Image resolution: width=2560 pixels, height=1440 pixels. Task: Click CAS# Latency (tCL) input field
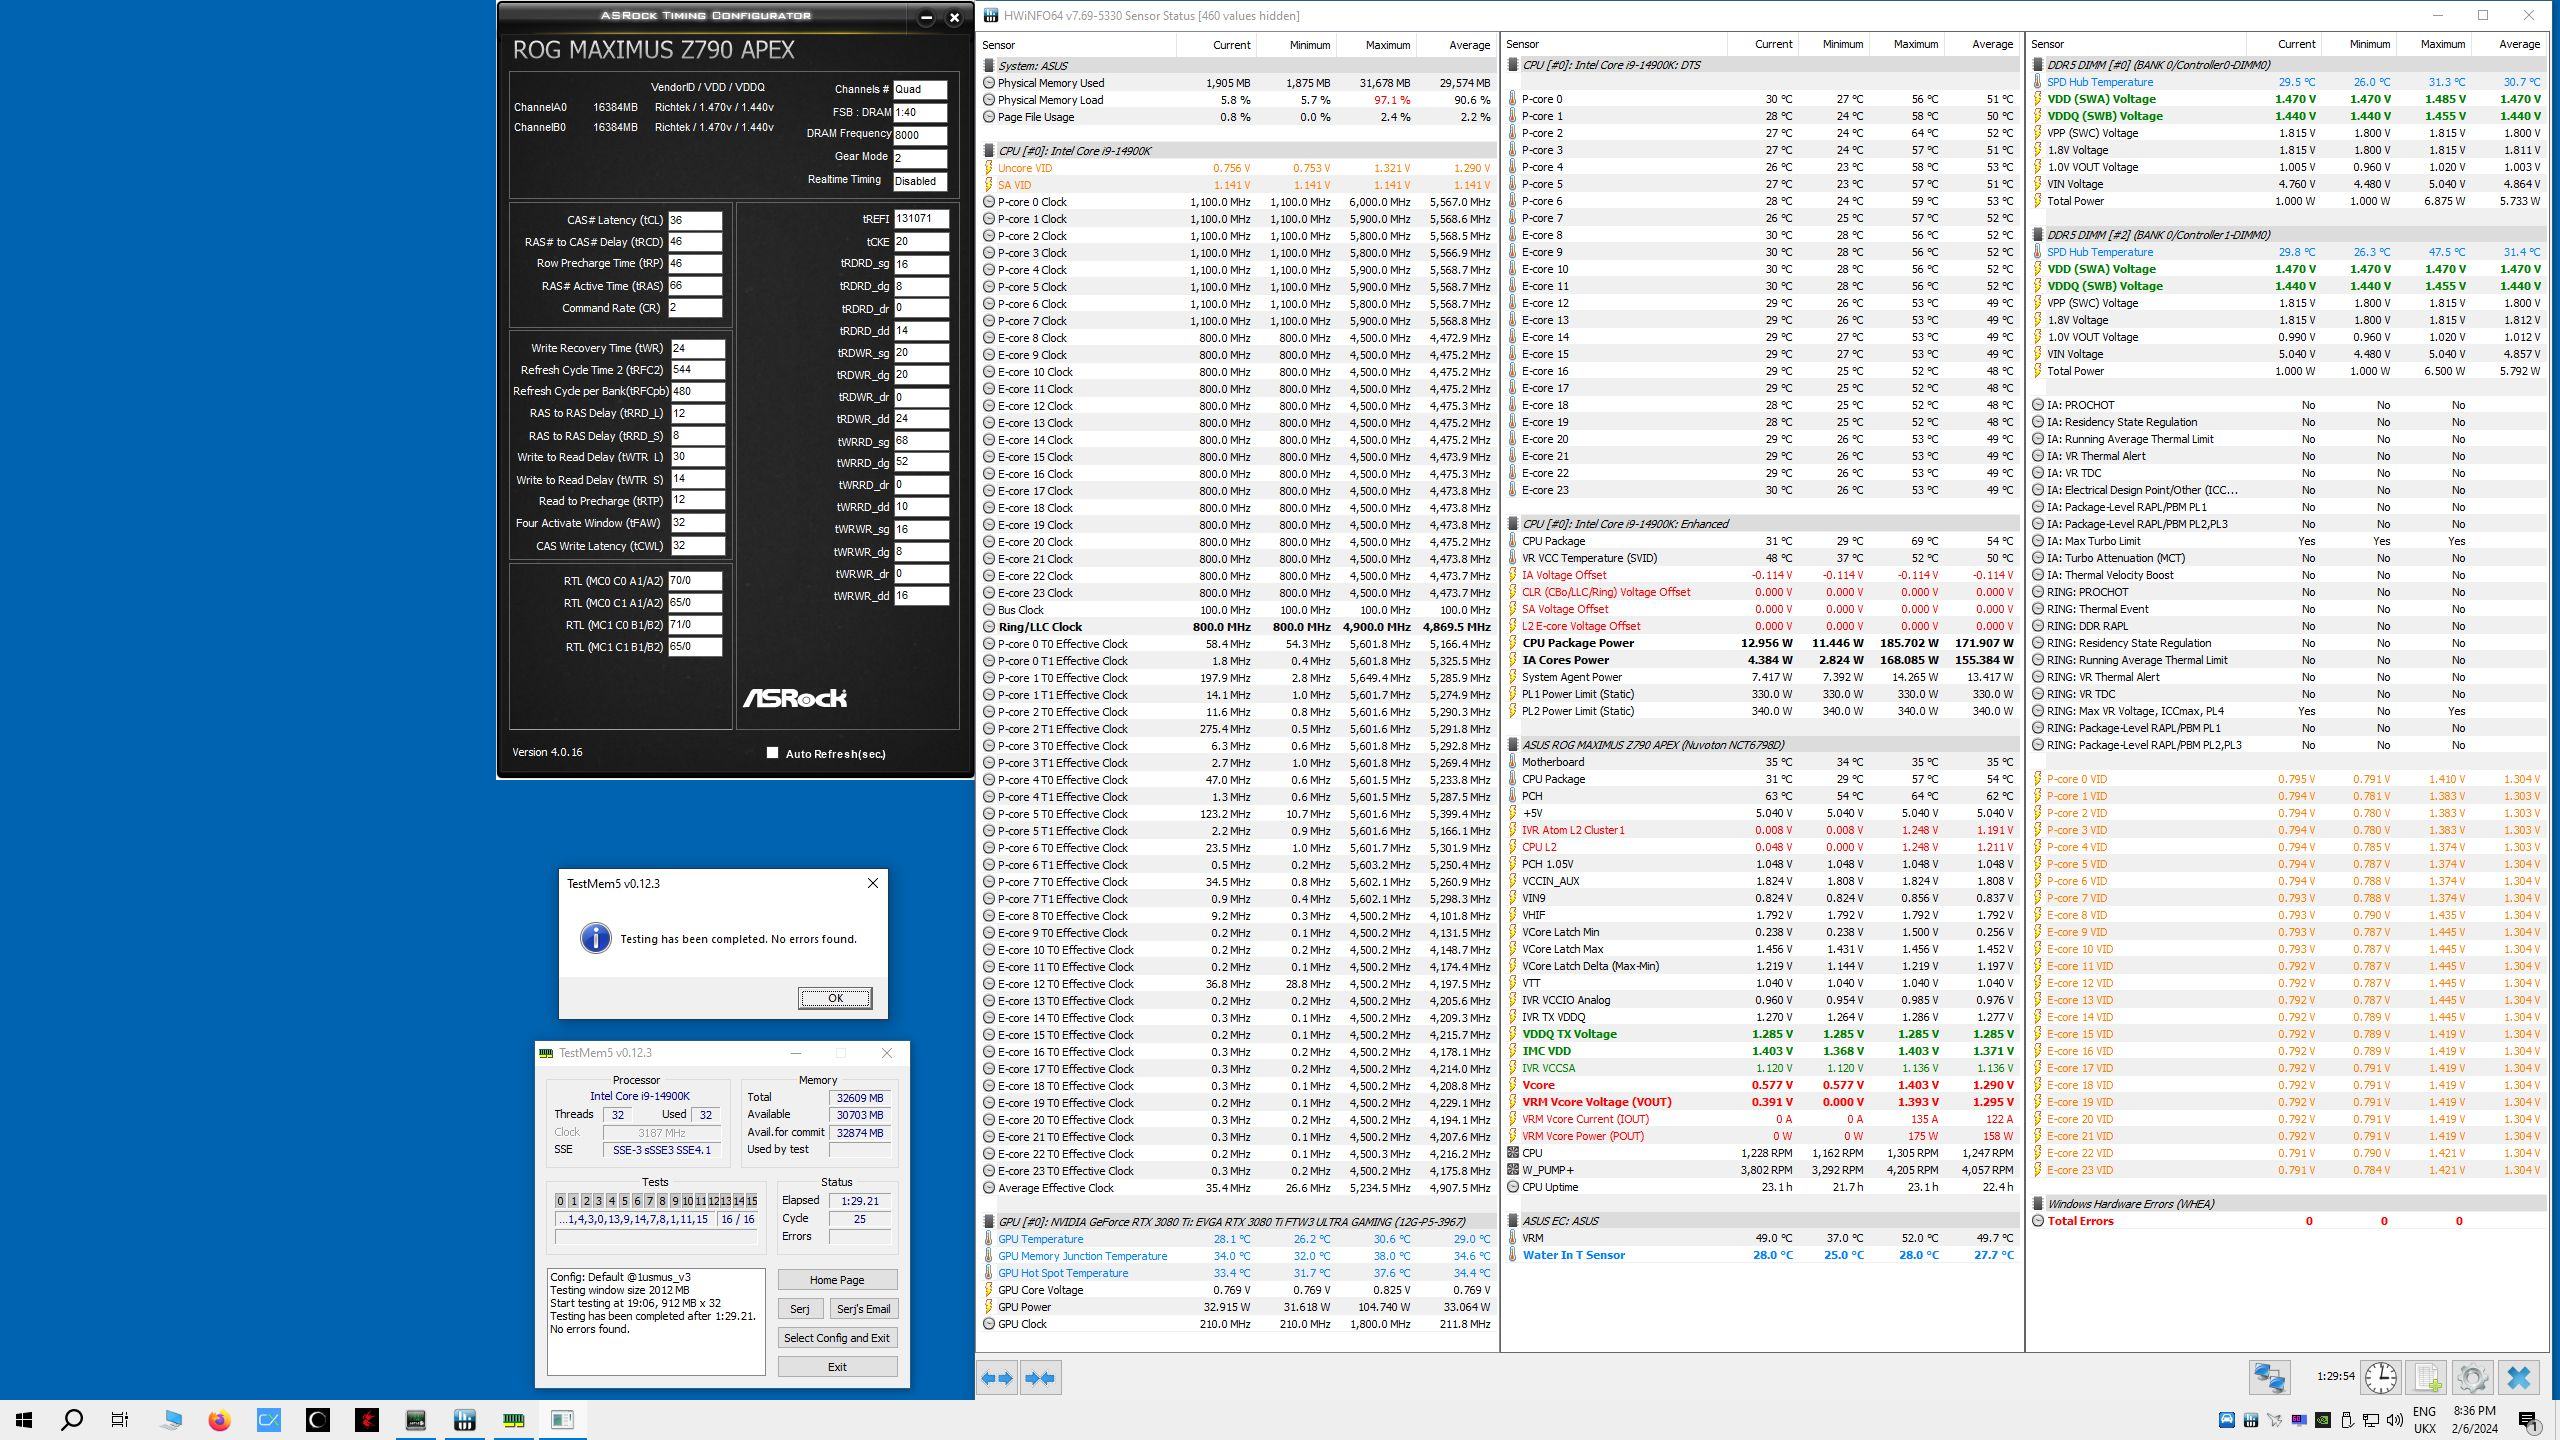click(695, 220)
